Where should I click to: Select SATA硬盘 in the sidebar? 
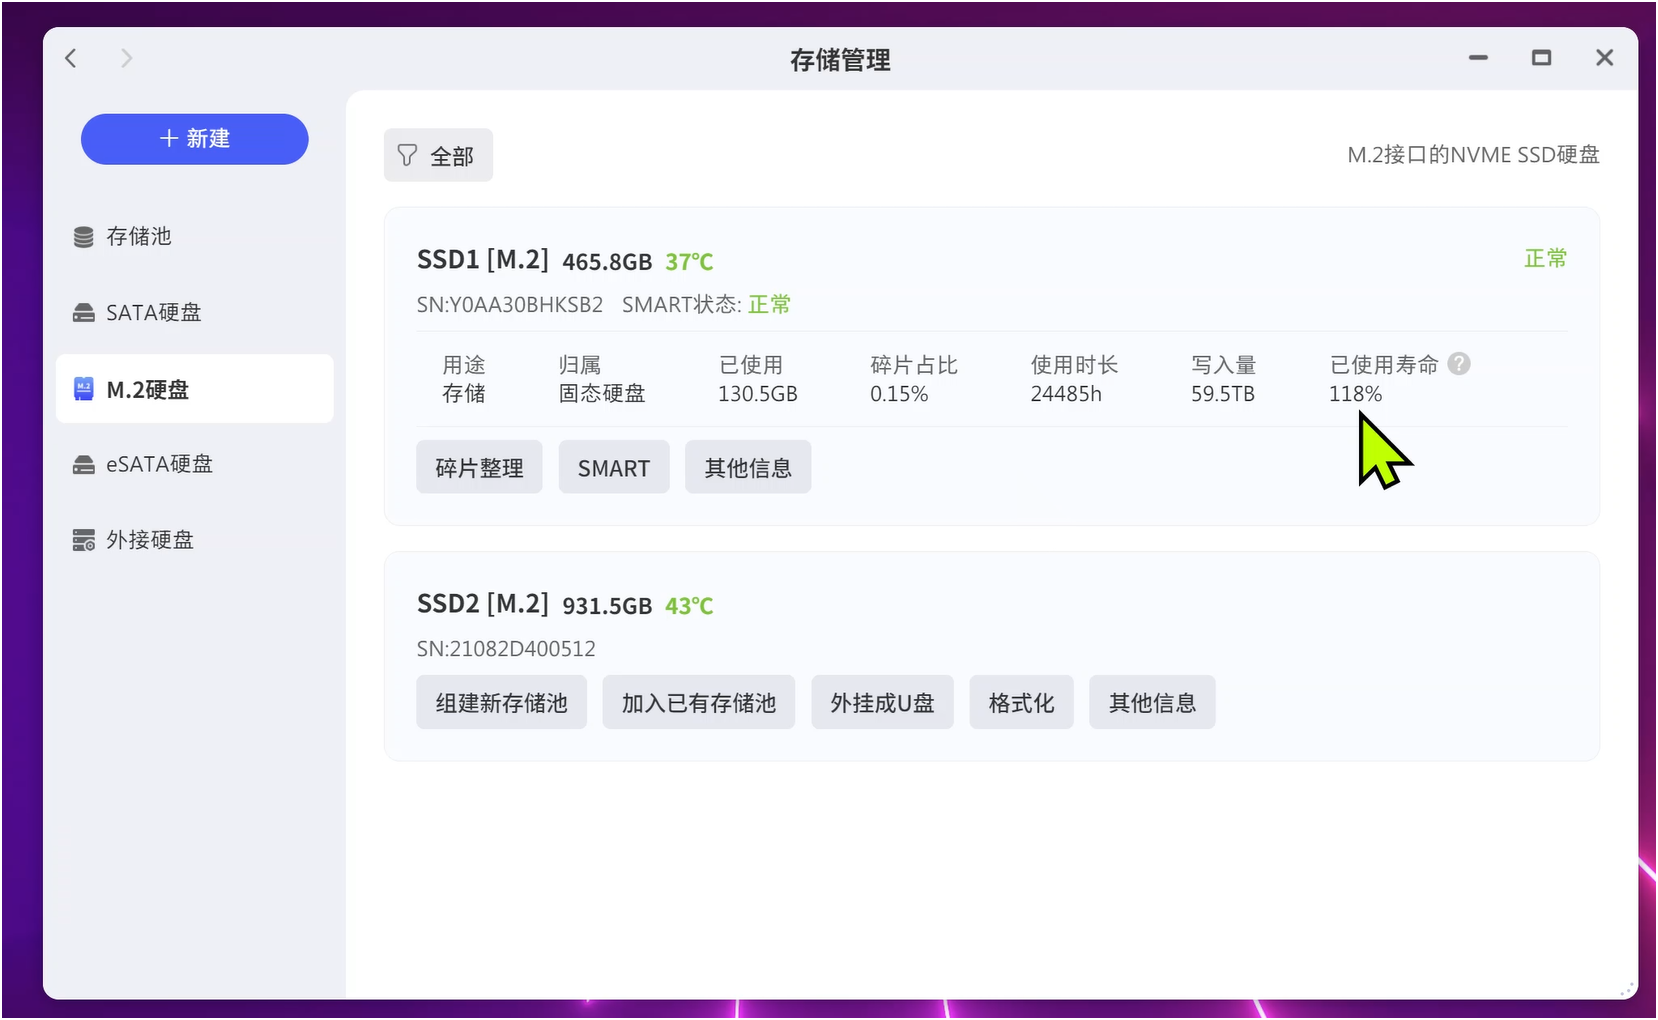(195, 313)
